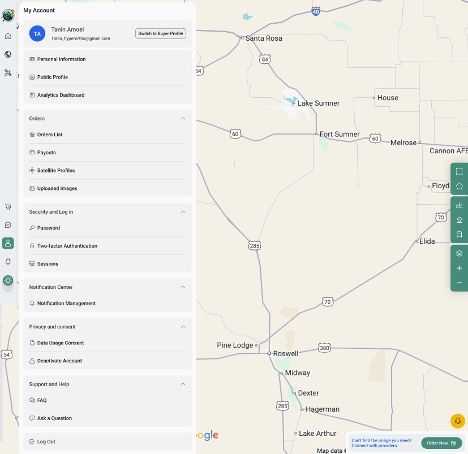Click the Lake Arthur label on the map
468x454 pixels.
pos(317,433)
